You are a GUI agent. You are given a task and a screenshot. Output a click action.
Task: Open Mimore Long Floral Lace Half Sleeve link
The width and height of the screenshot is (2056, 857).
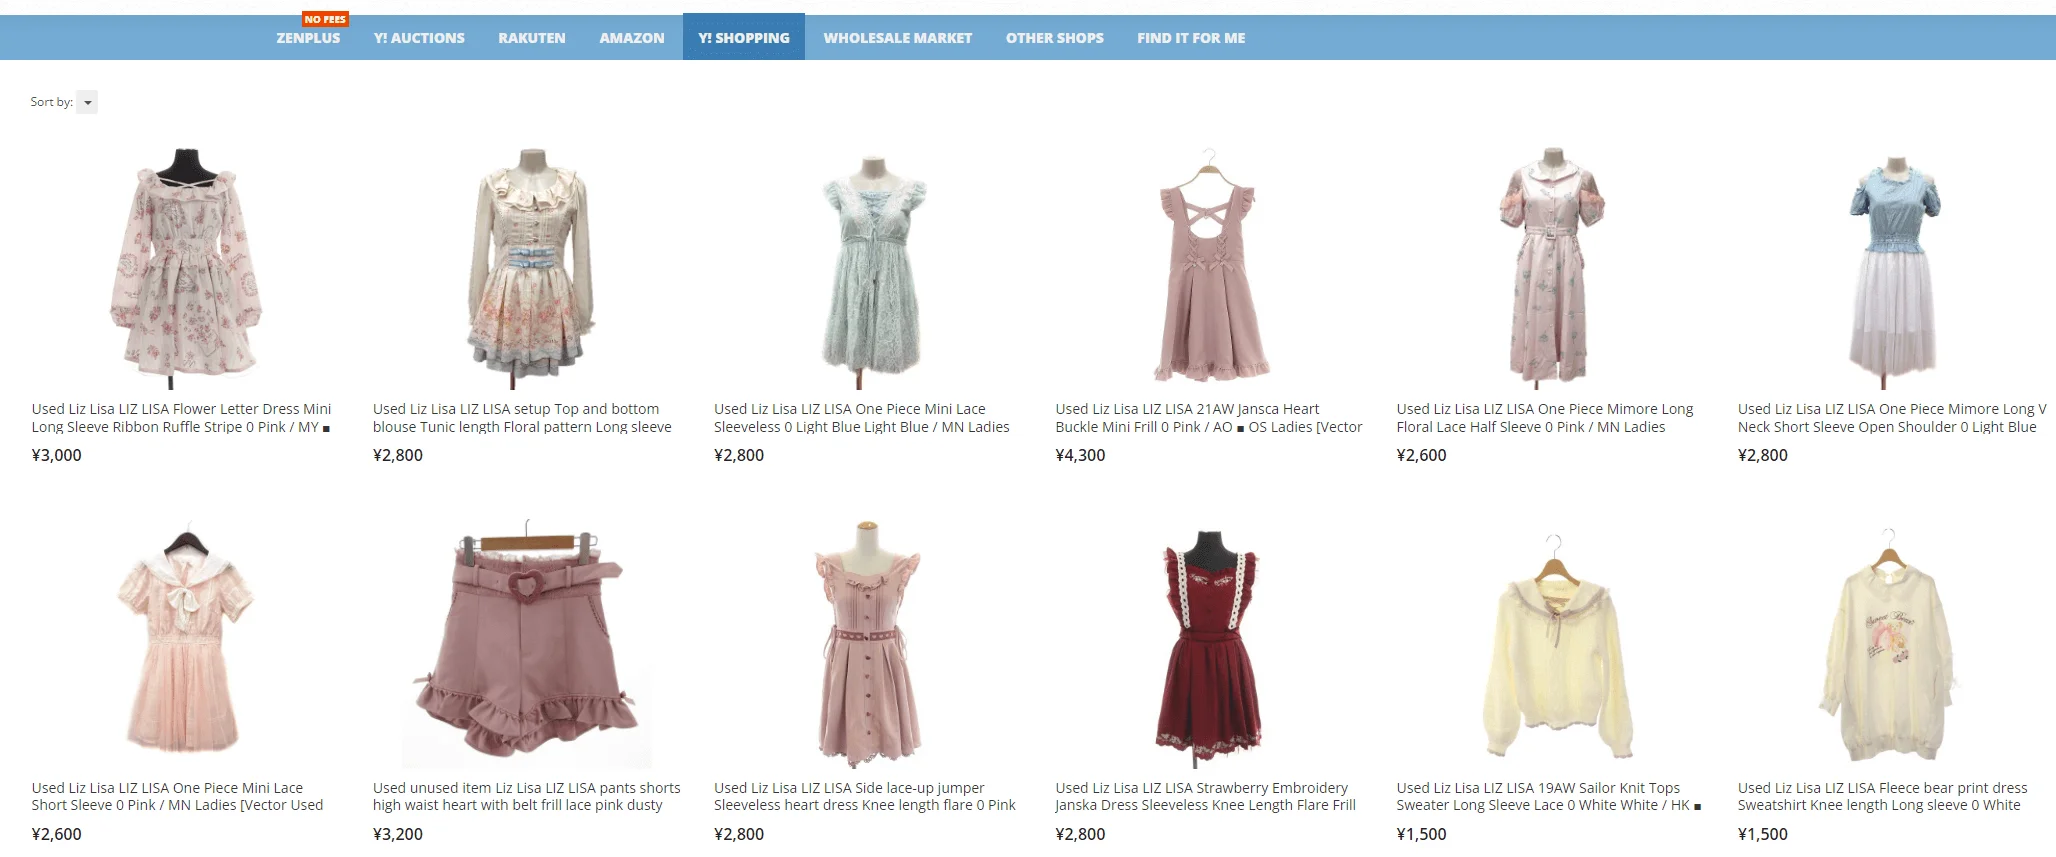pyautogui.click(x=1545, y=418)
